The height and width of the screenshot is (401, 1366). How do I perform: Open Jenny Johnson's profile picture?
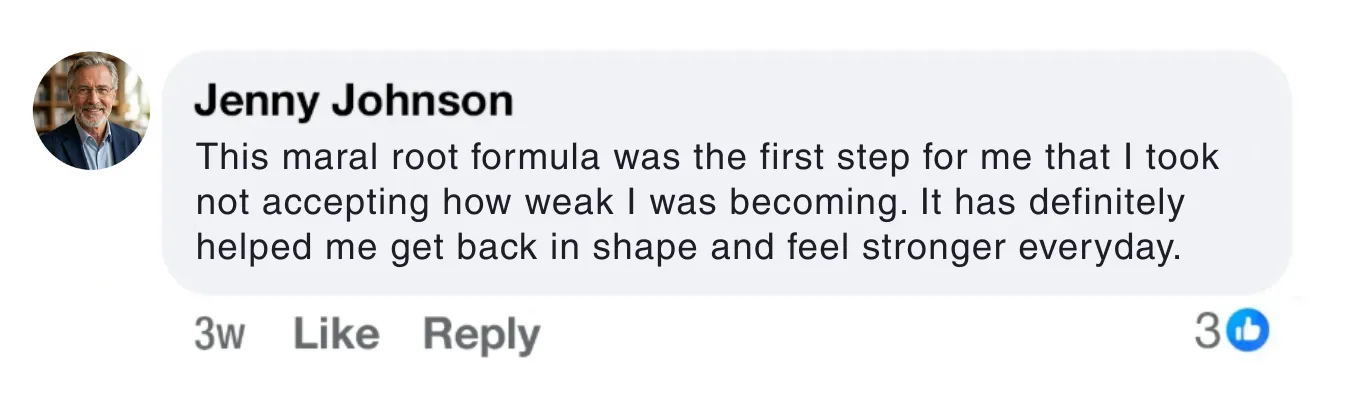[x=91, y=111]
